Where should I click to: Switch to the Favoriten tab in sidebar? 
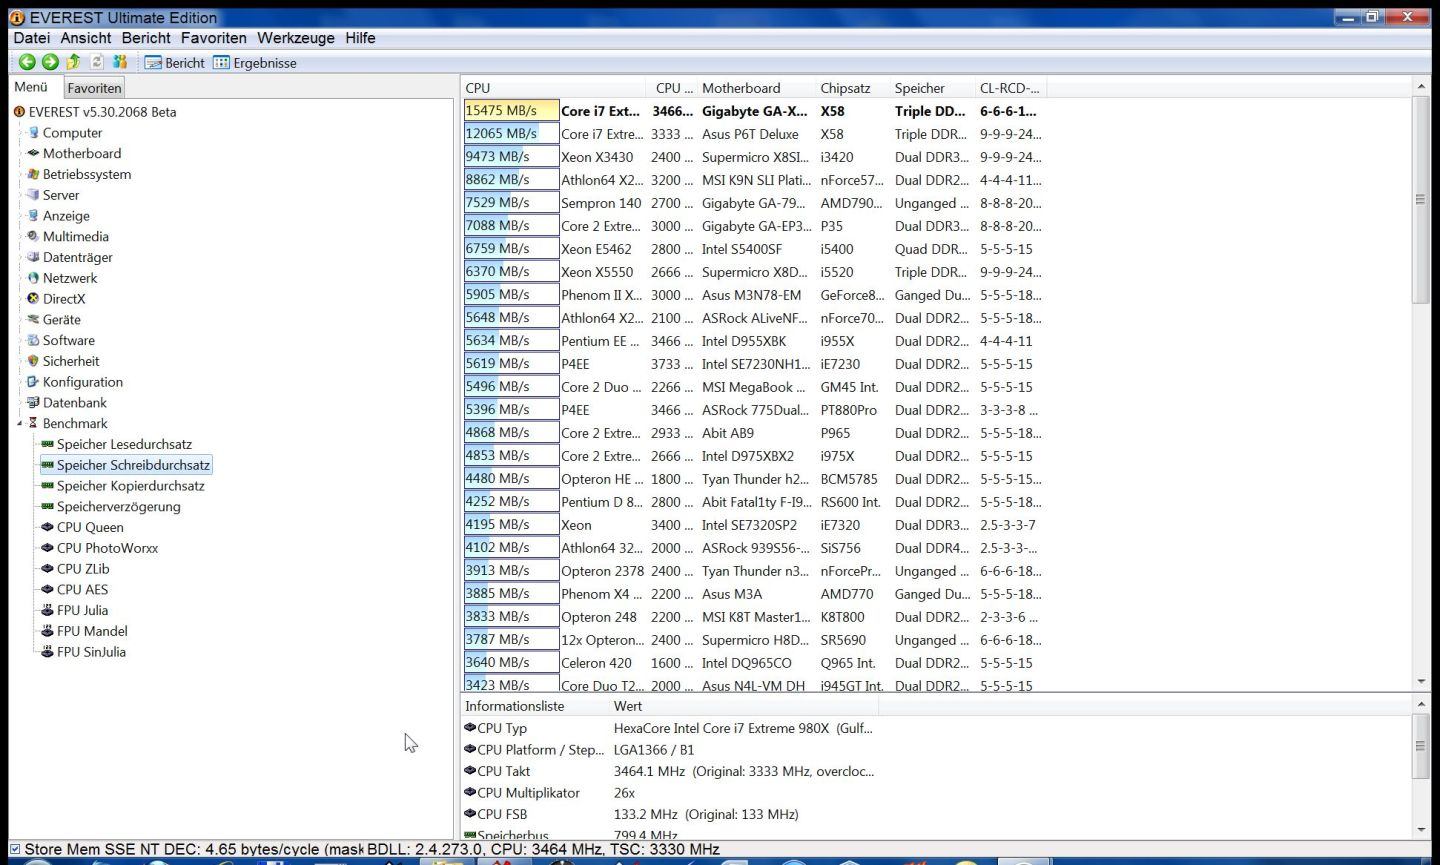point(94,88)
